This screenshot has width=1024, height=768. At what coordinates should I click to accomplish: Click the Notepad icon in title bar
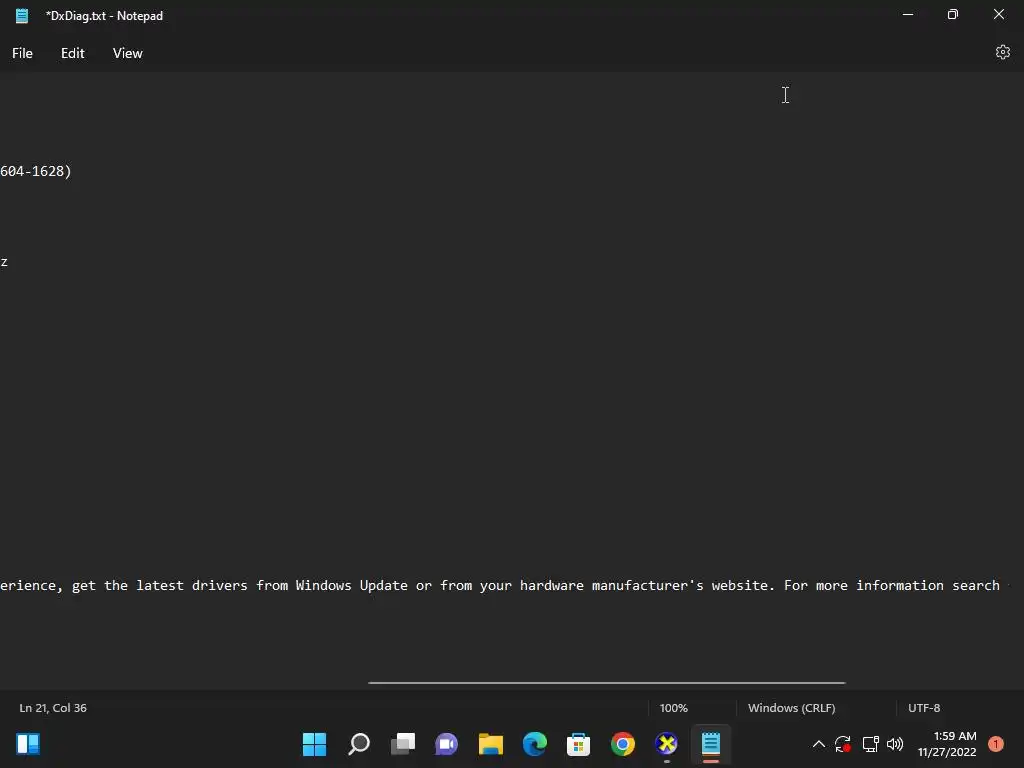point(22,16)
